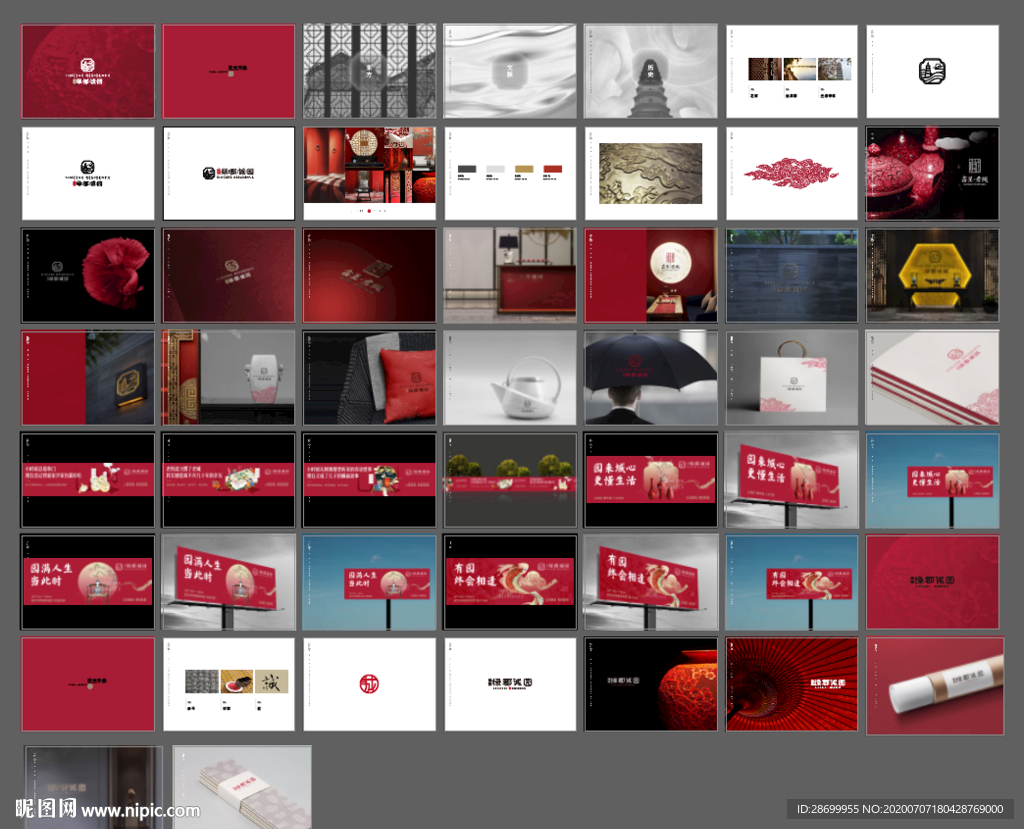Image resolution: width=1024 pixels, height=829 pixels.
Task: Open the red lacquerware vases on black
Action: (933, 173)
